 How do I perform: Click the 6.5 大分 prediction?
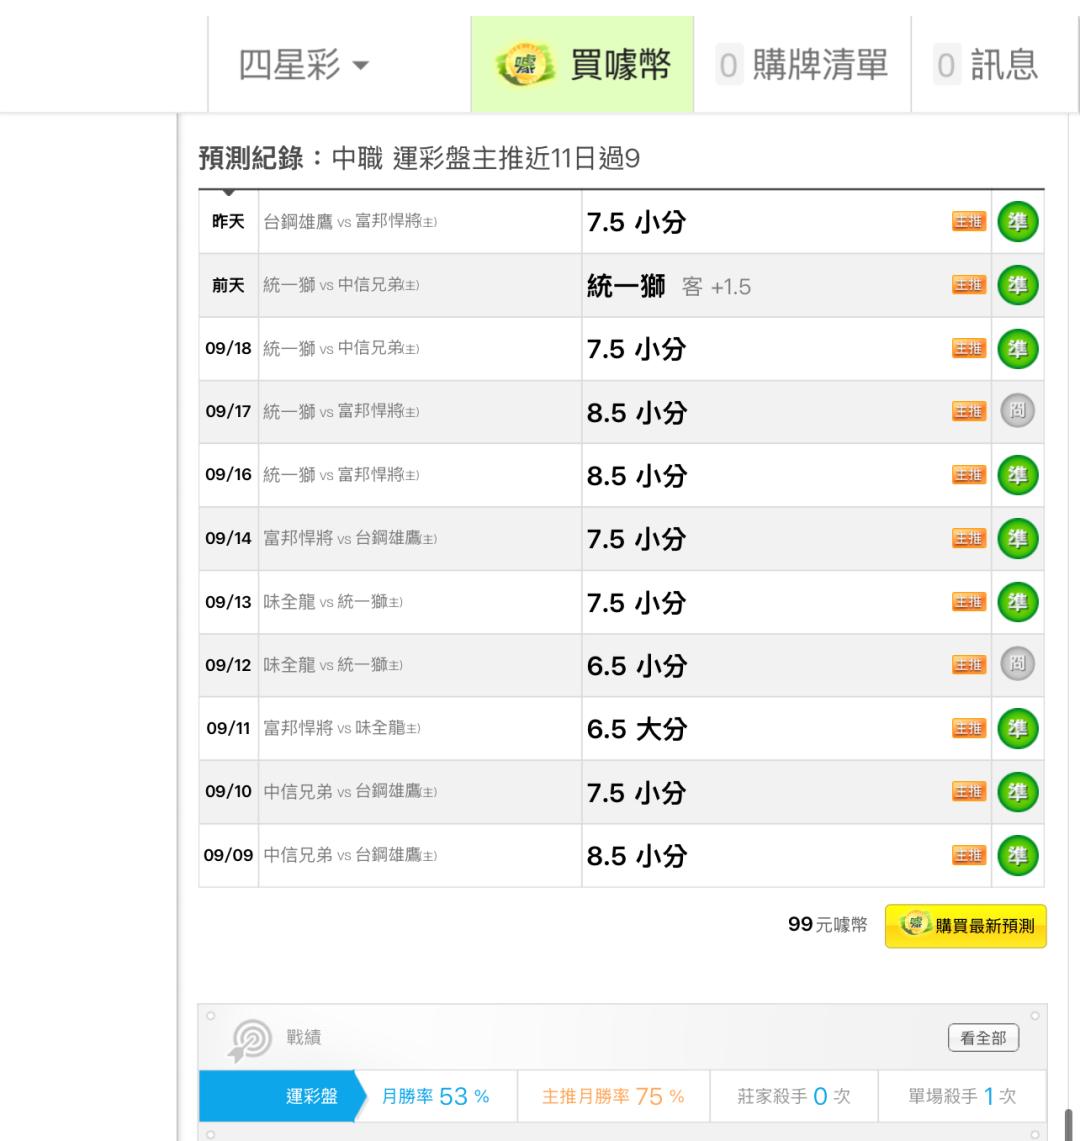[637, 729]
